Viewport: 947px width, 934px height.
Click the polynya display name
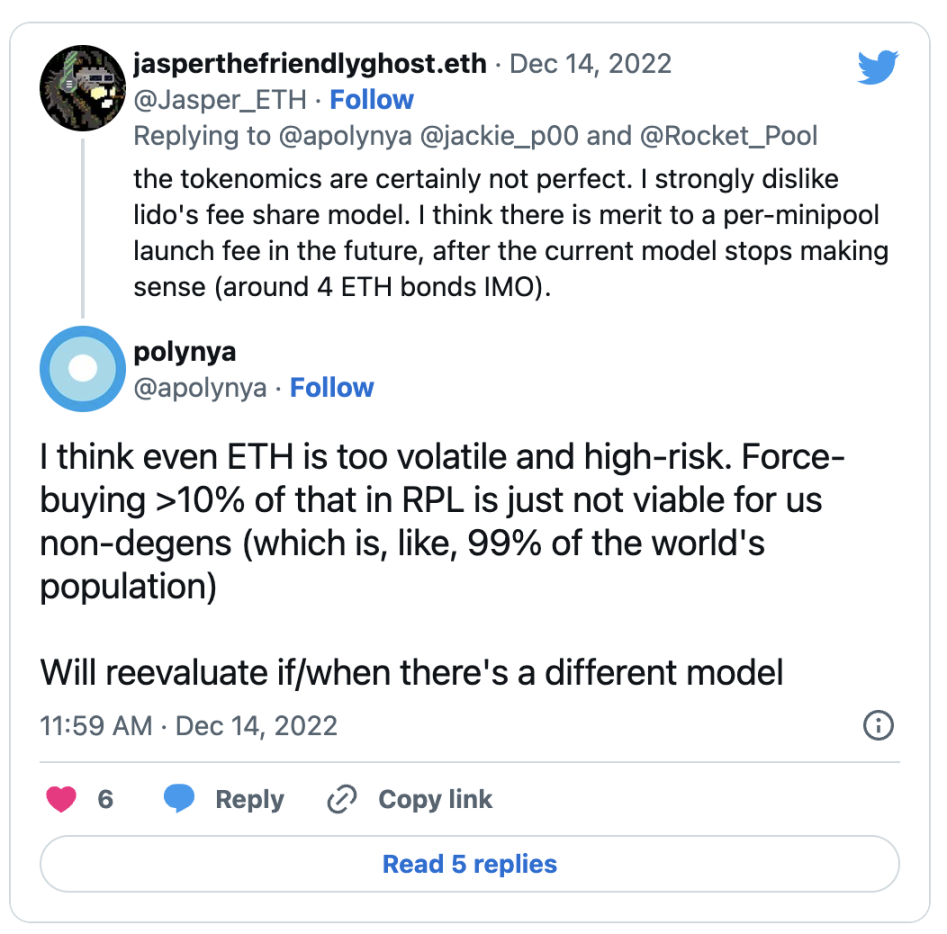[x=184, y=352]
